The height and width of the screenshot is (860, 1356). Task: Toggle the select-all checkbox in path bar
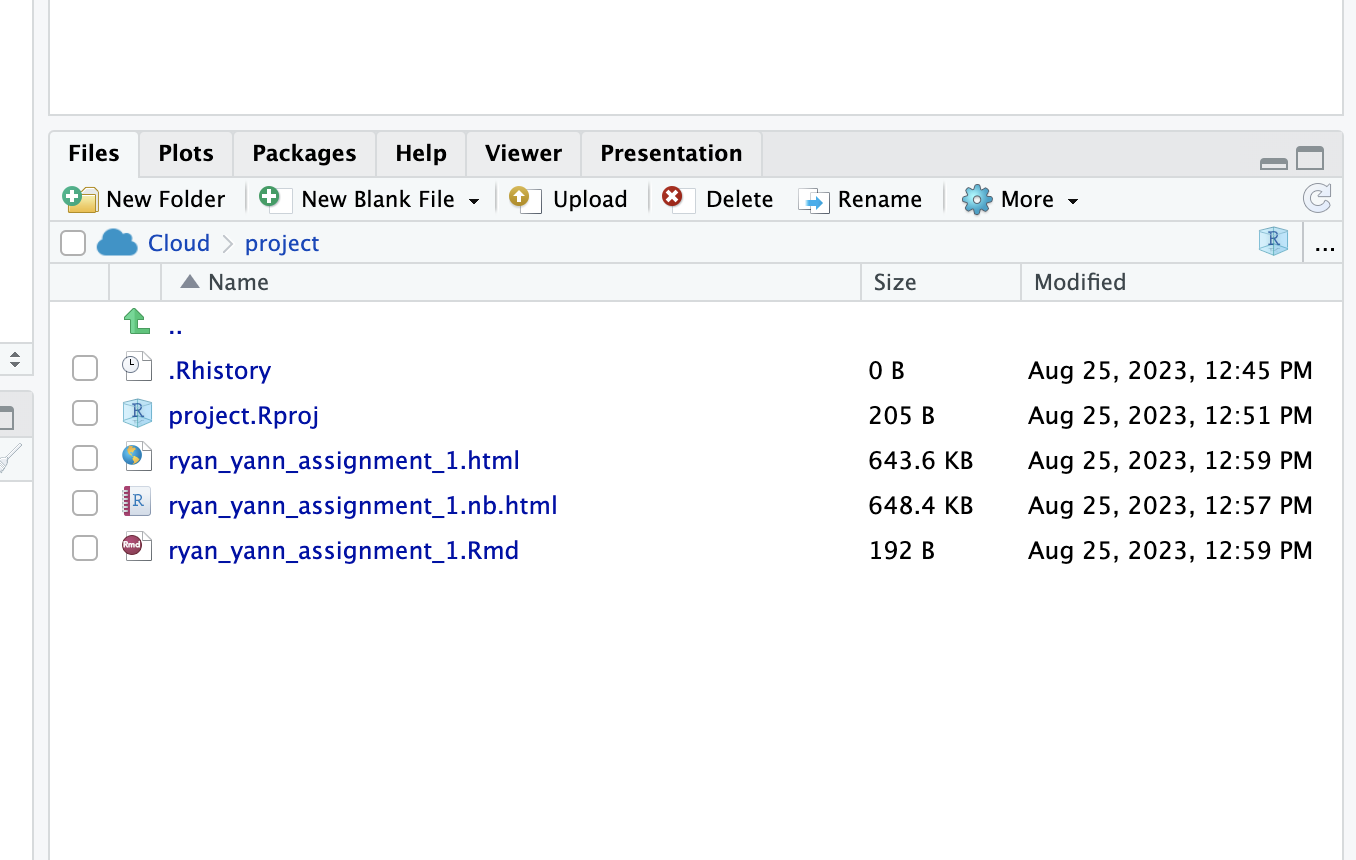coord(73,243)
